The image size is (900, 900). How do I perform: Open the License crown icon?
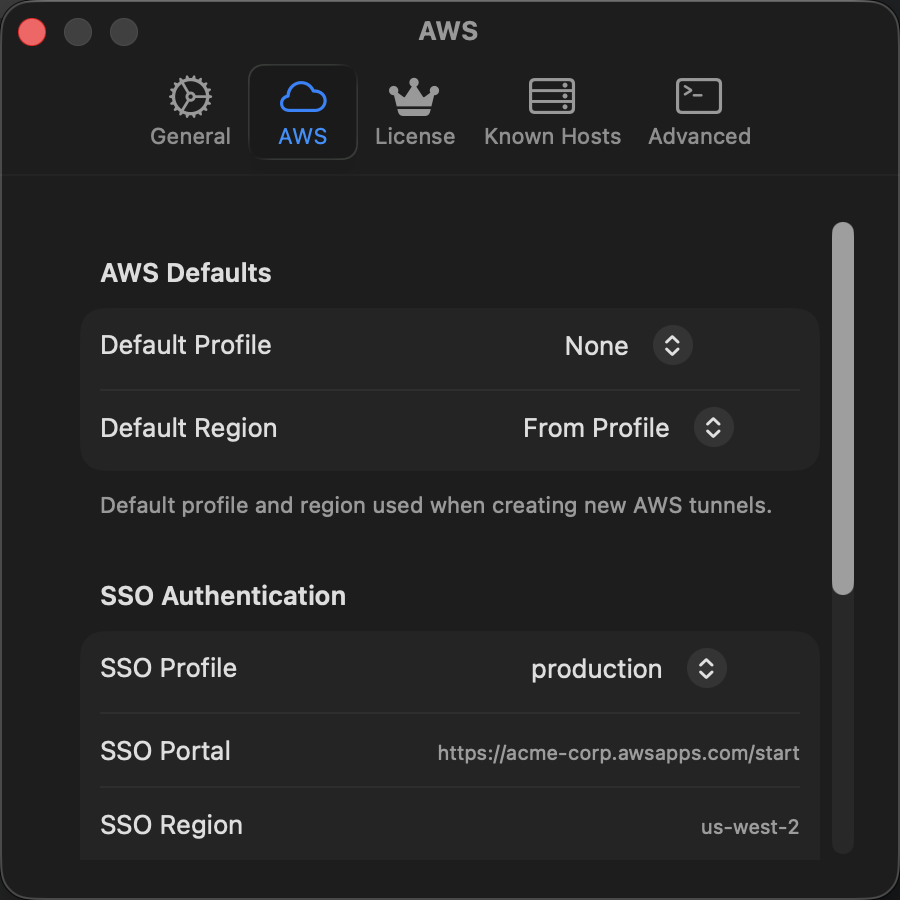coord(415,96)
